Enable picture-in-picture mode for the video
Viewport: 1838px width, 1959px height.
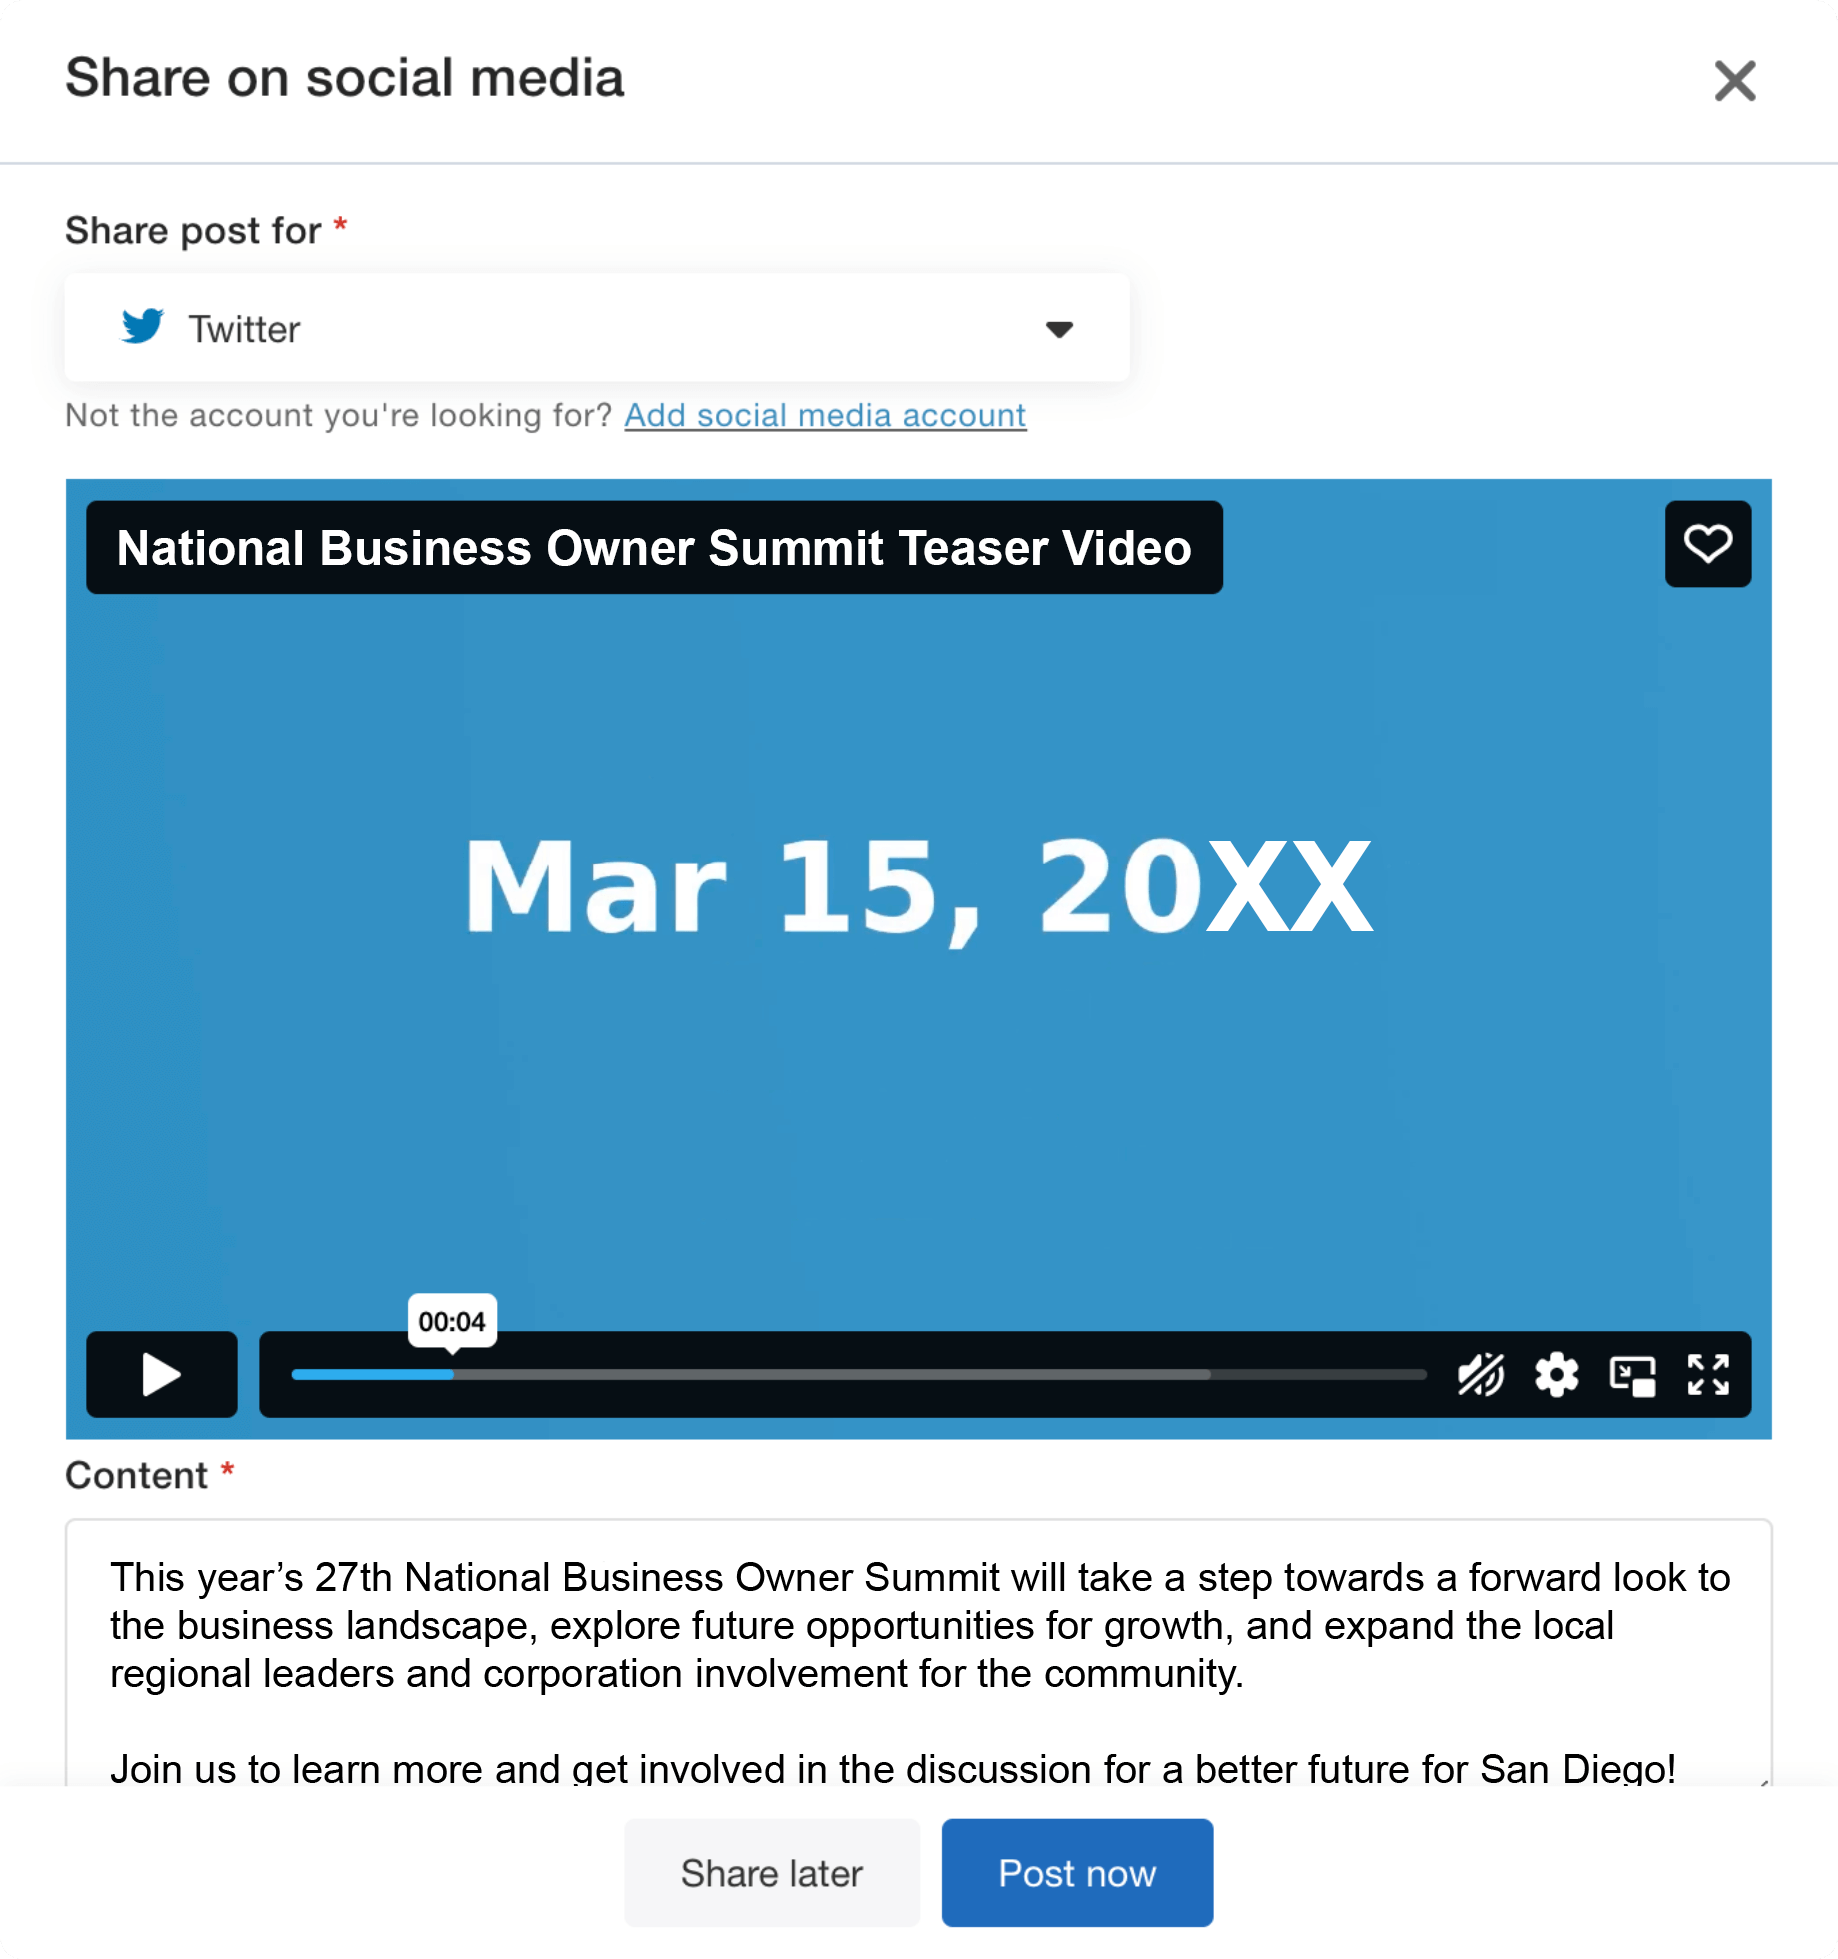point(1632,1375)
